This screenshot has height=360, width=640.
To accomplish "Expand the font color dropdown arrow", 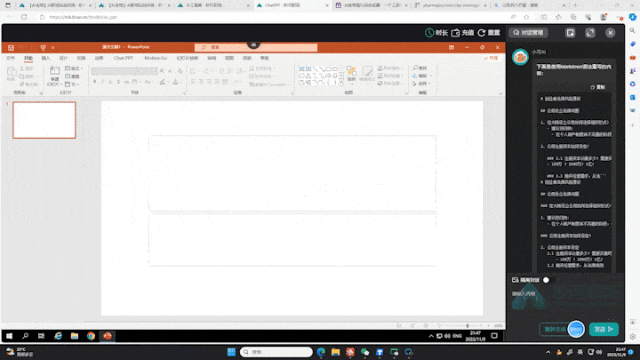I will pyautogui.click(x=180, y=82).
